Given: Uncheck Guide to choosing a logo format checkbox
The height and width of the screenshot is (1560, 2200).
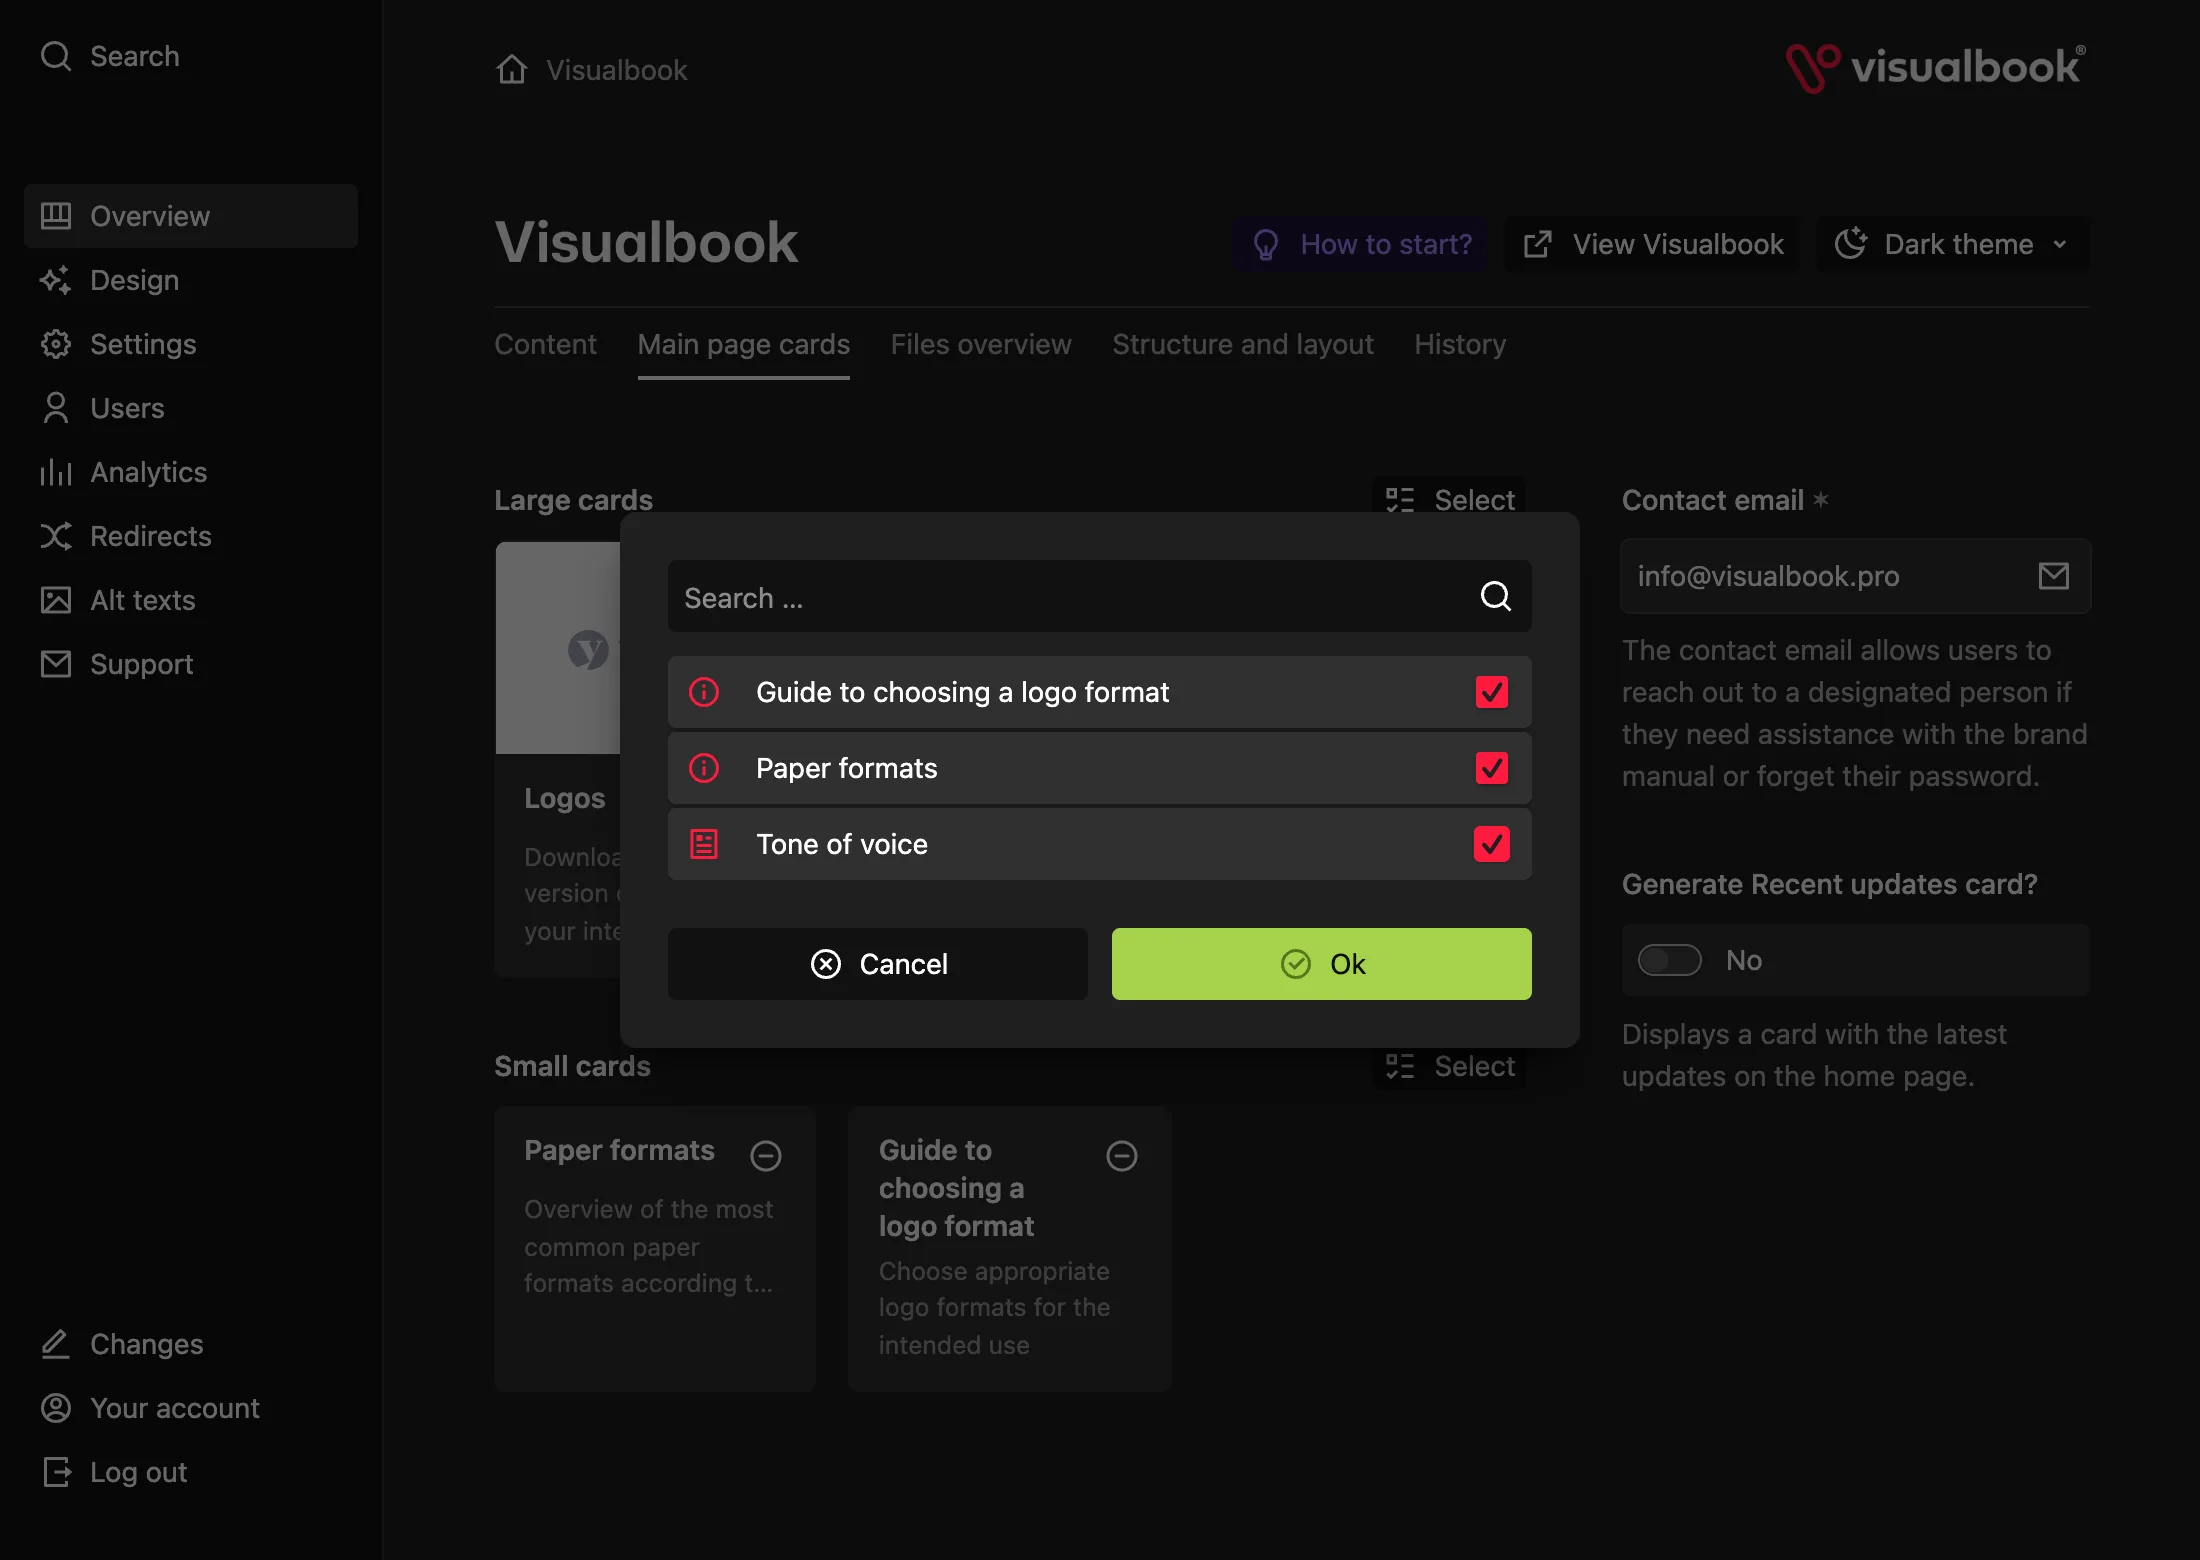Looking at the screenshot, I should click(1491, 692).
